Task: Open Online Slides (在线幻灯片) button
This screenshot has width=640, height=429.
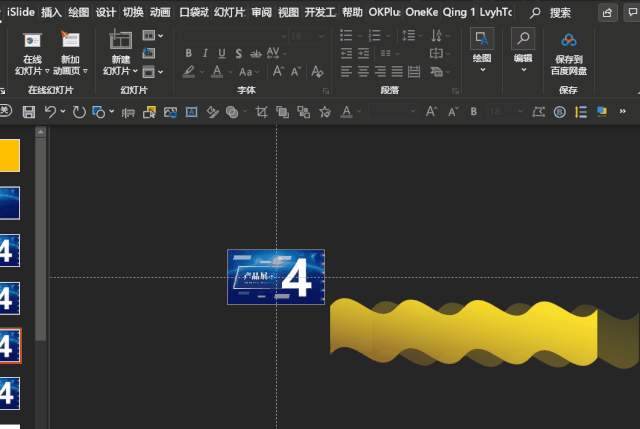Action: [32, 54]
